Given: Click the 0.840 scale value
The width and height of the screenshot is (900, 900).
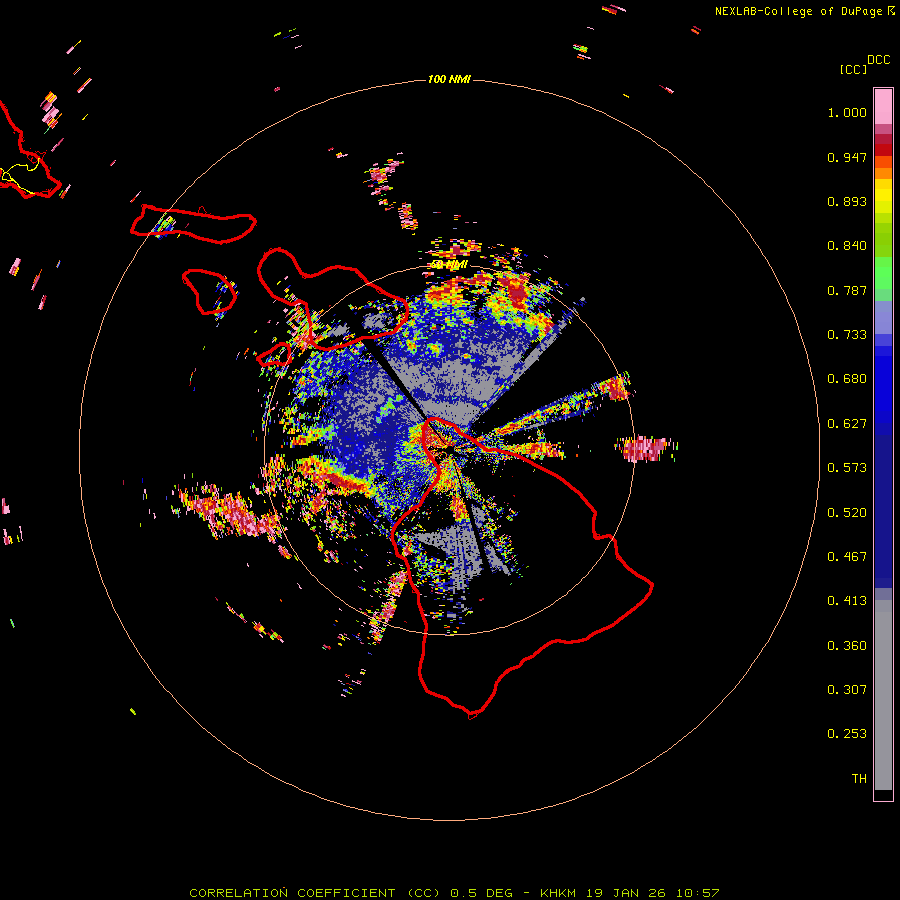Looking at the screenshot, I should (x=847, y=246).
